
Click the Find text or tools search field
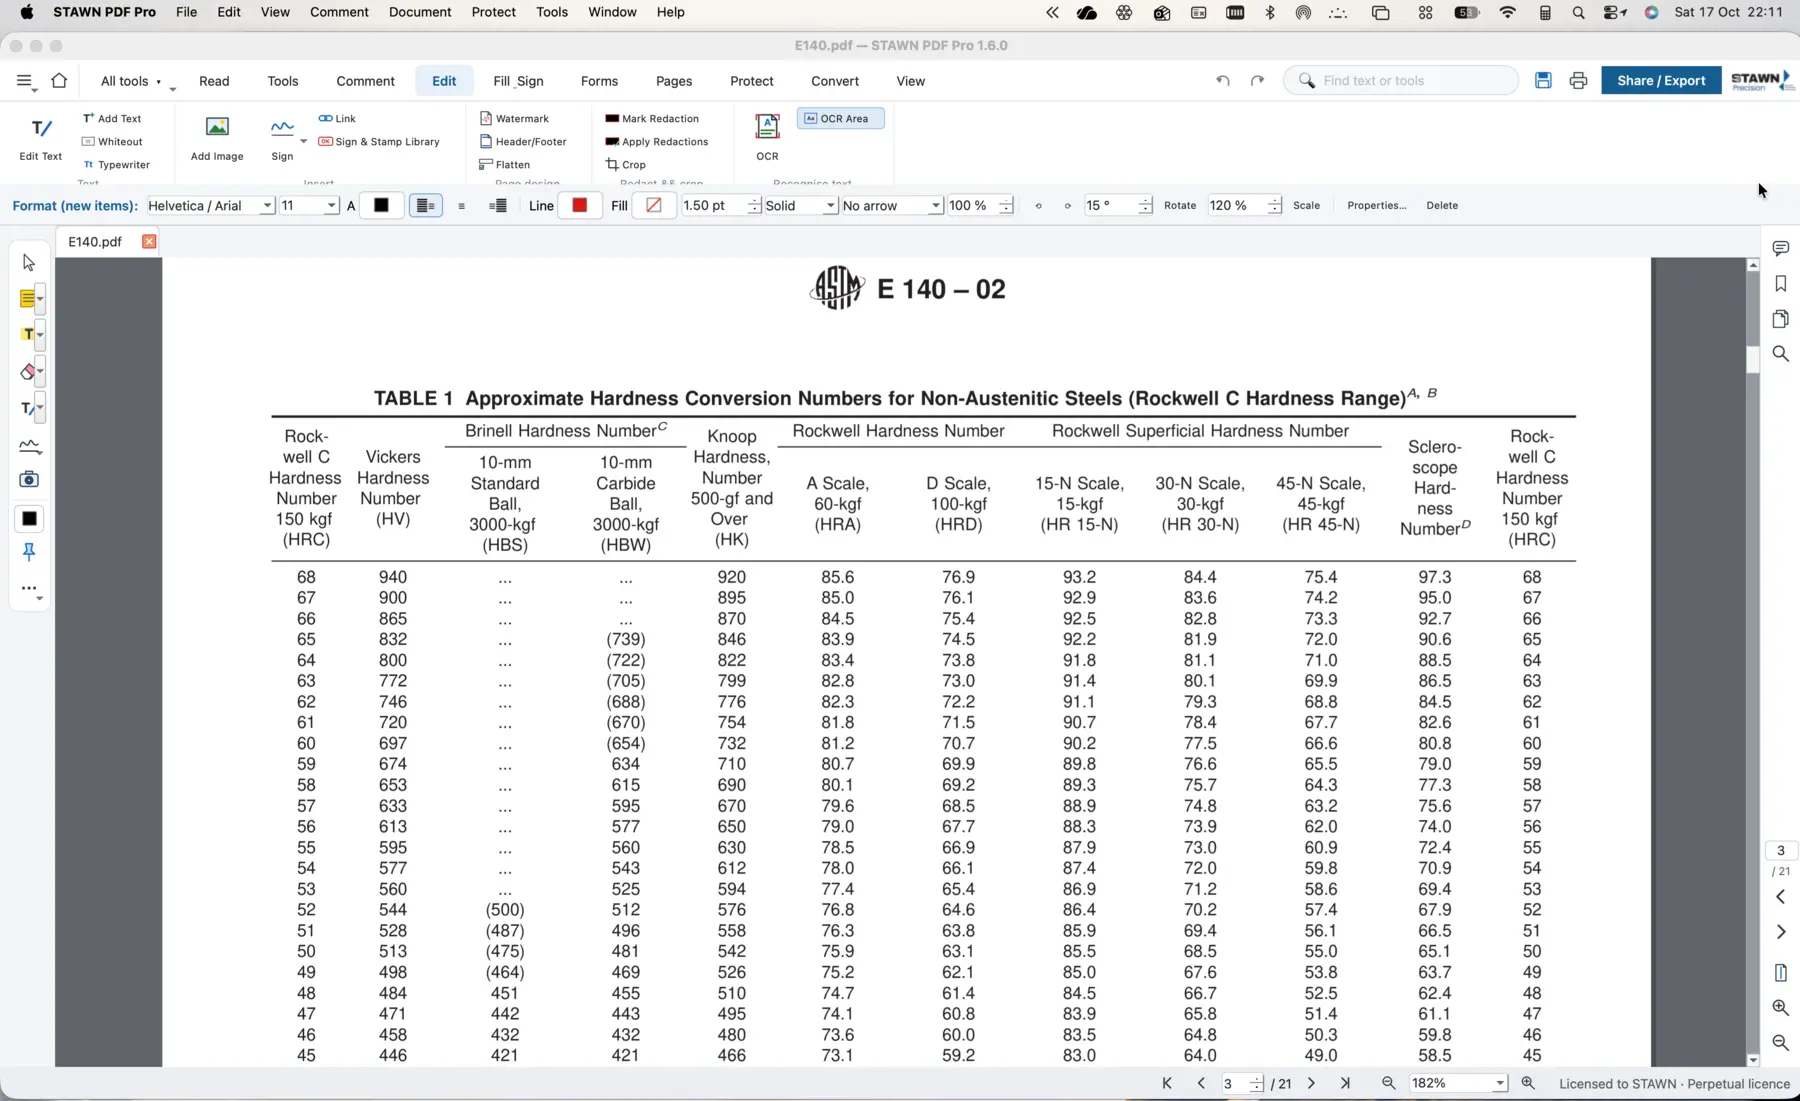pyautogui.click(x=1401, y=81)
